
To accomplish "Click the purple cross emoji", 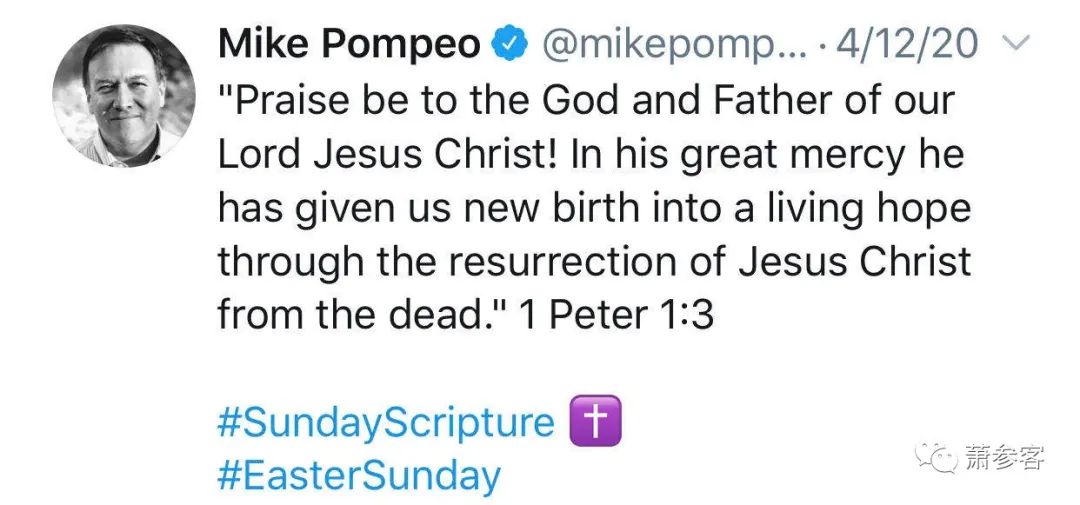I will point(595,421).
